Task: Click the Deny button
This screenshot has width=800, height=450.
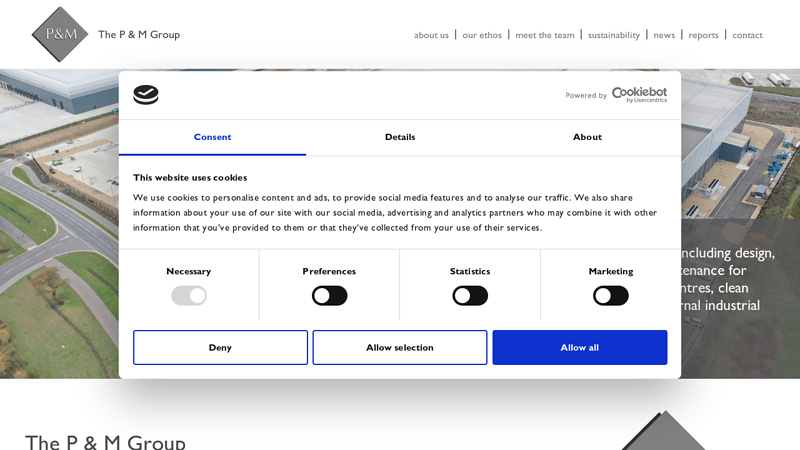Action: (220, 347)
